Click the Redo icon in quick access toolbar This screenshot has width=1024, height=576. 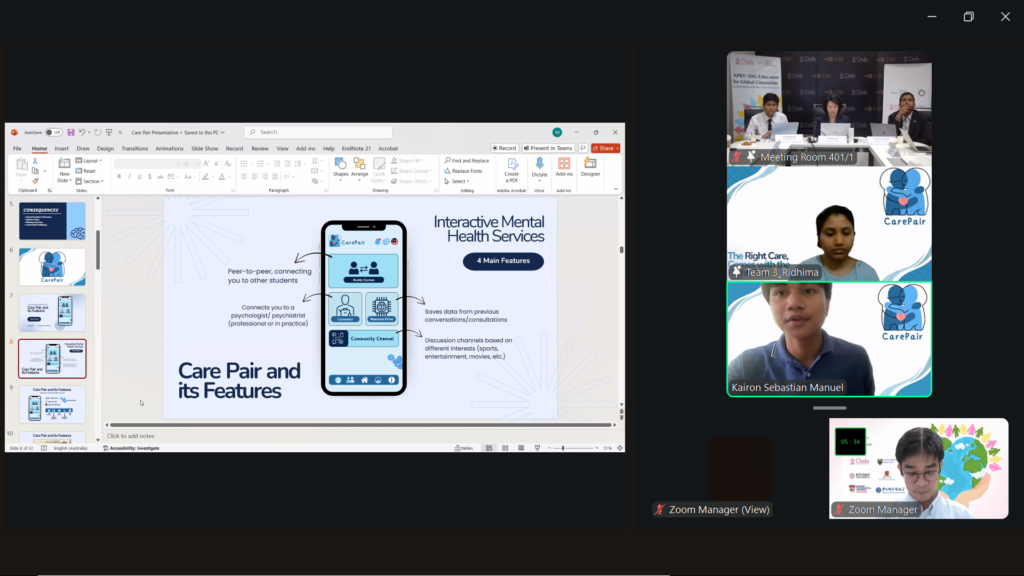(x=97, y=133)
